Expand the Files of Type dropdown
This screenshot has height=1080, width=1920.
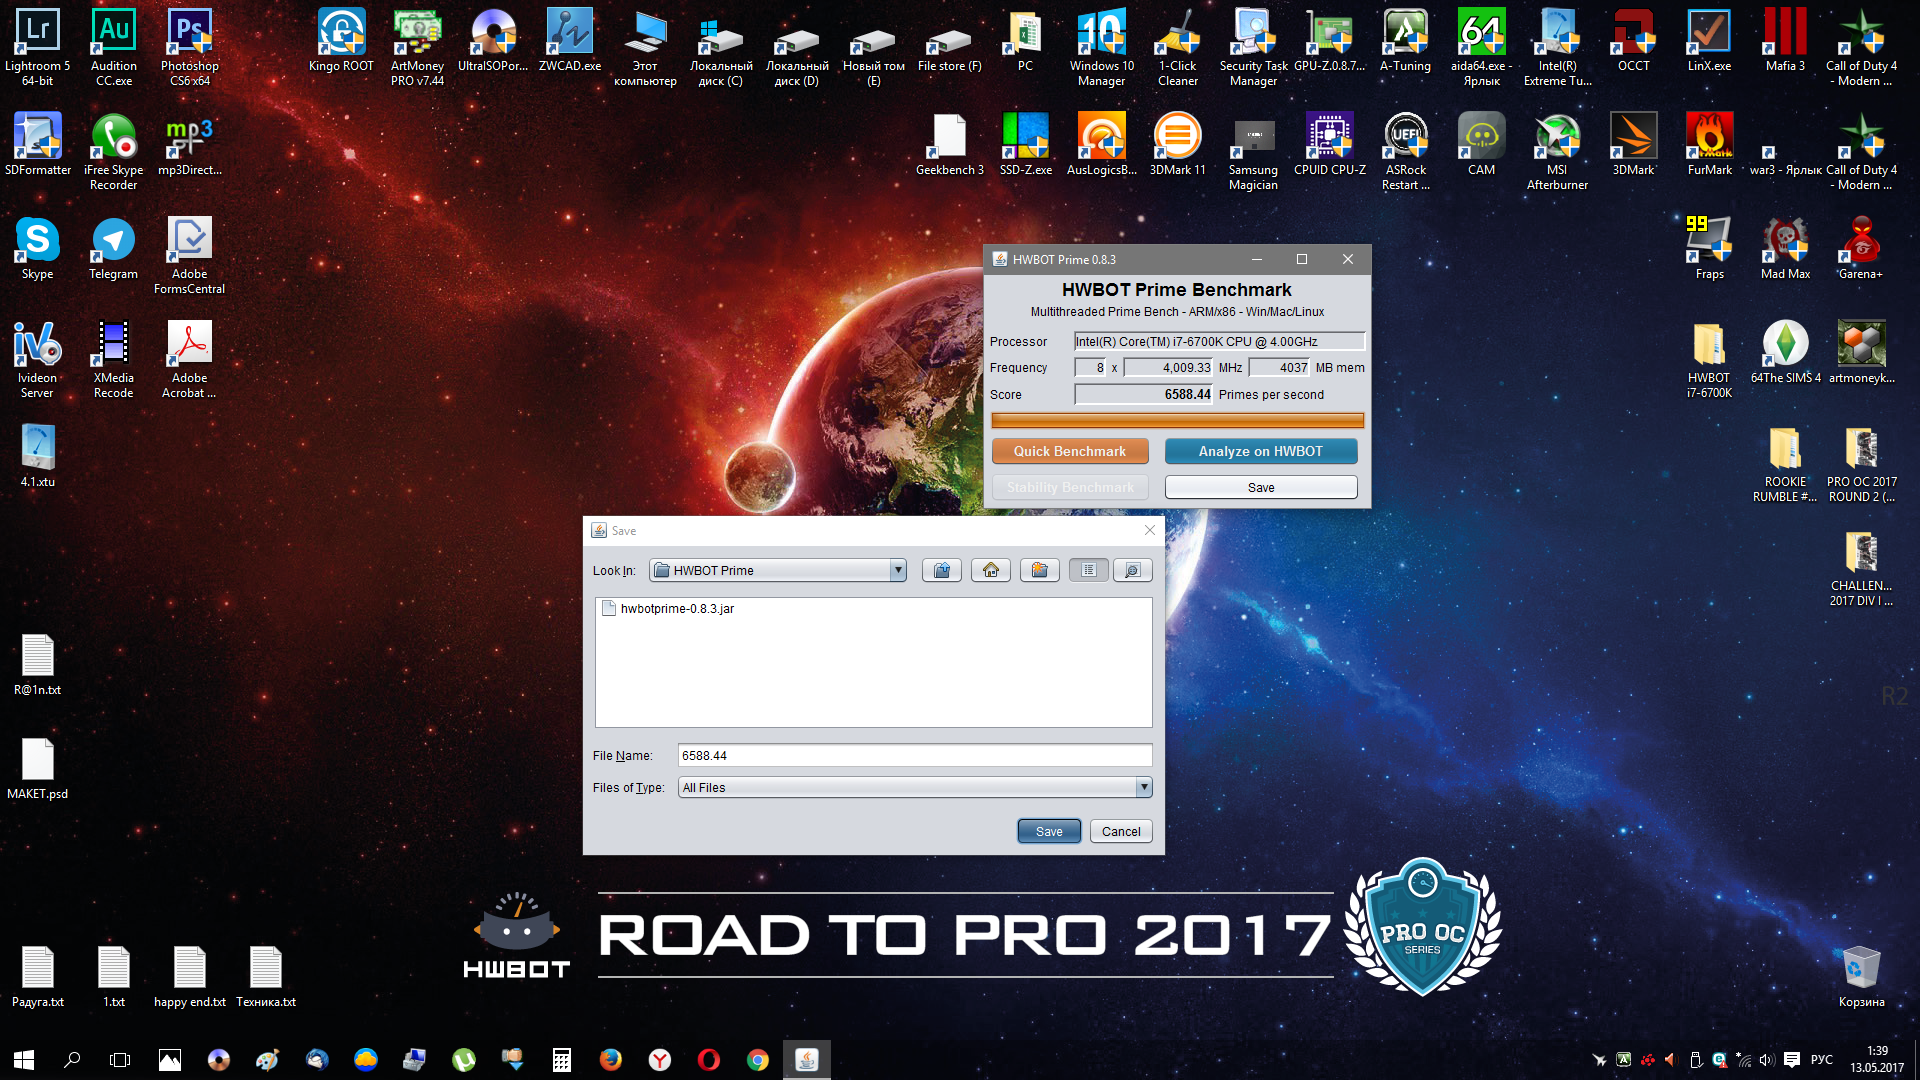1143,788
